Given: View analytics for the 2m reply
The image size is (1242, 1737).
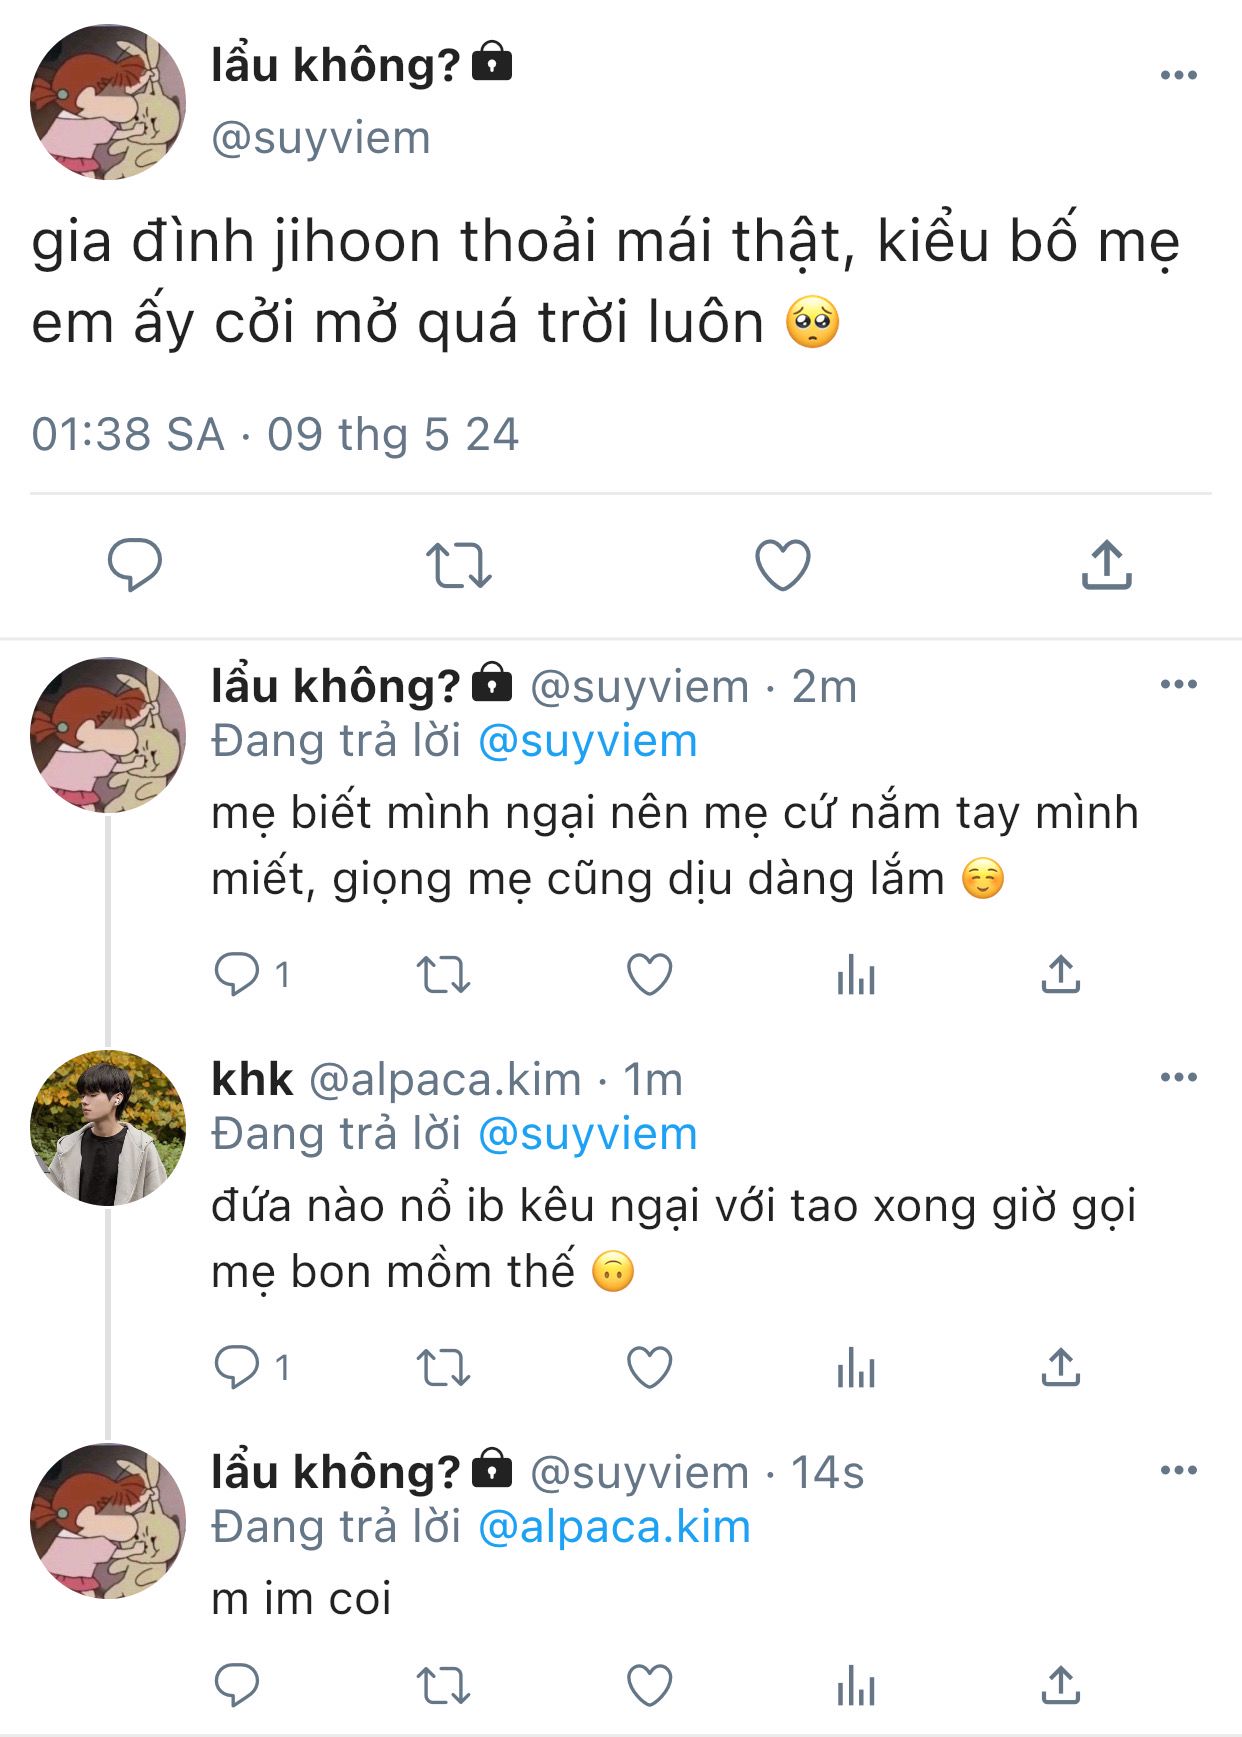Looking at the screenshot, I should (856, 975).
